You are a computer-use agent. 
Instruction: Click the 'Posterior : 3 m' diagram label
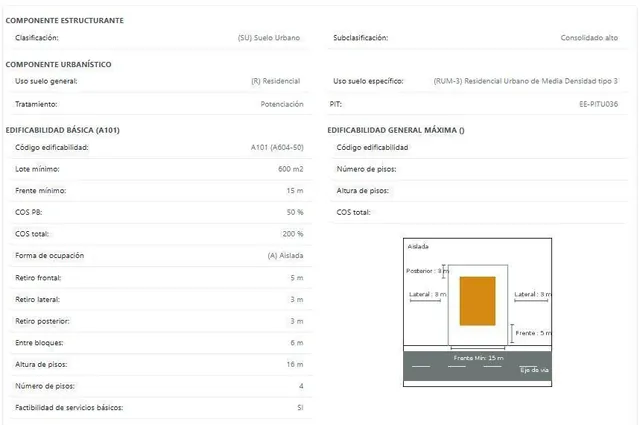click(427, 271)
